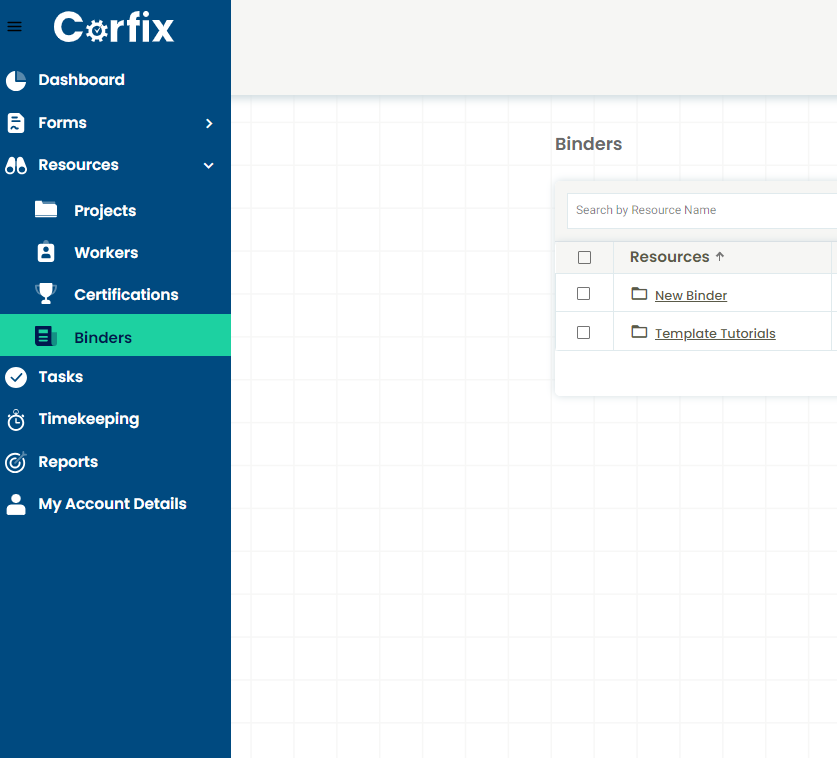Click the Dashboard pie chart icon

pyautogui.click(x=16, y=81)
